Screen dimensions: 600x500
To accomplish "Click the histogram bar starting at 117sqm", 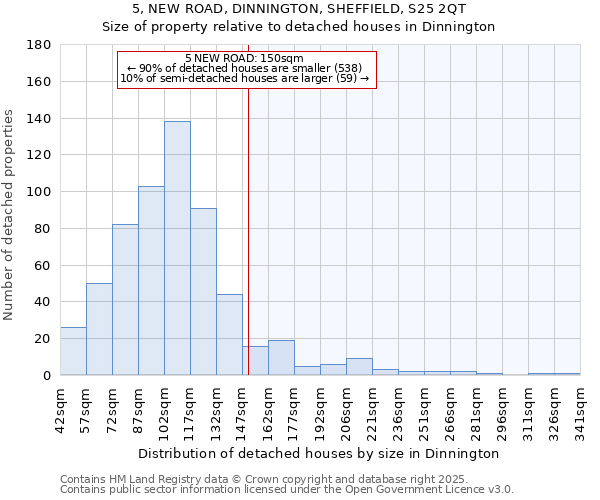I will 204,292.
